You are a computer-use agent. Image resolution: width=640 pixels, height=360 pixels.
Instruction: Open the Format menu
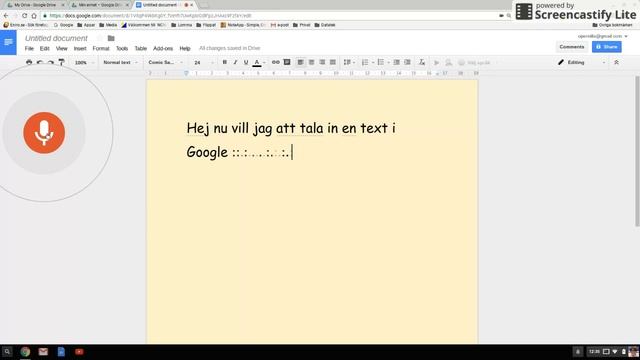pos(101,48)
